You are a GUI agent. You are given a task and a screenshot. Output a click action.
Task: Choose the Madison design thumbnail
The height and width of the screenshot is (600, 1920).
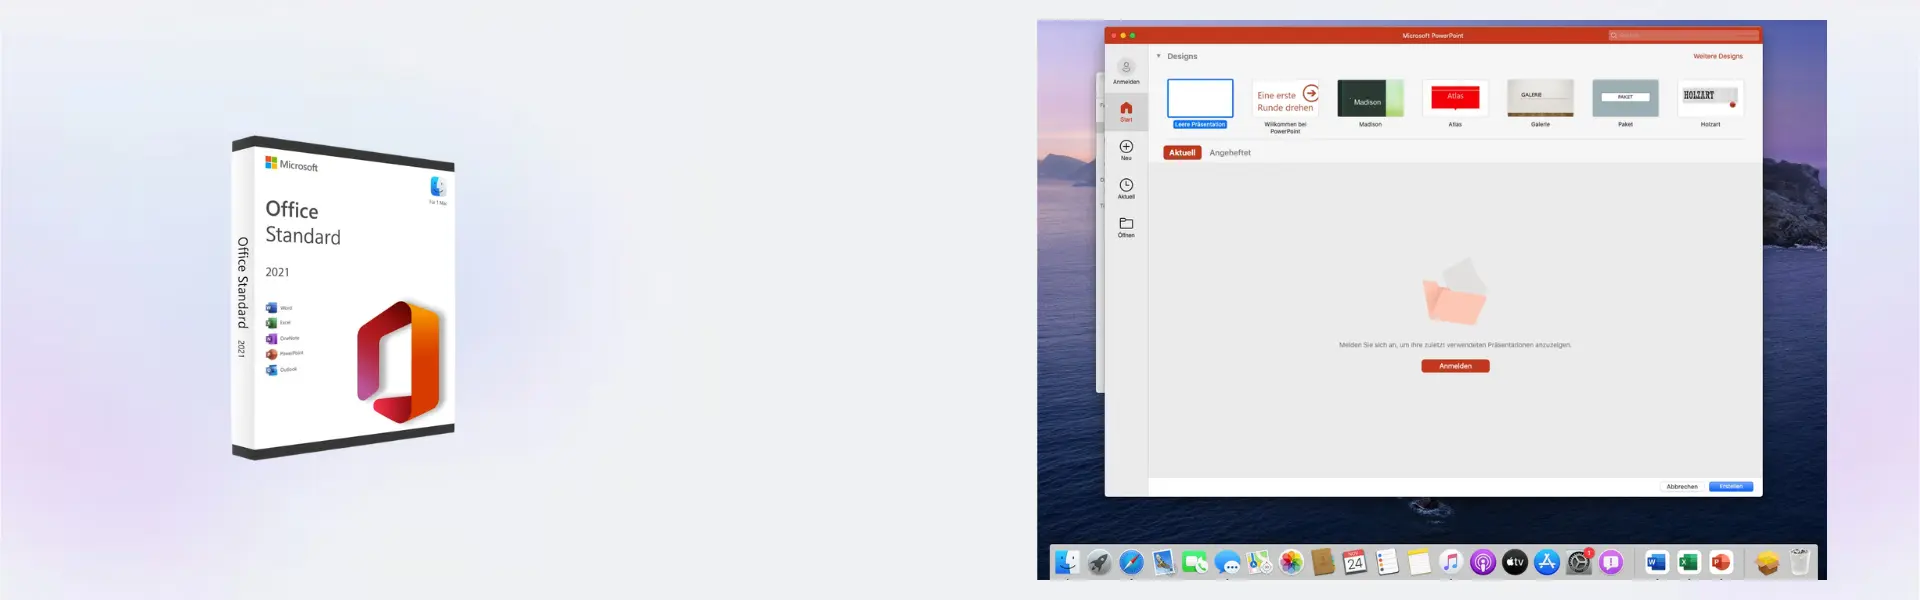pos(1370,98)
